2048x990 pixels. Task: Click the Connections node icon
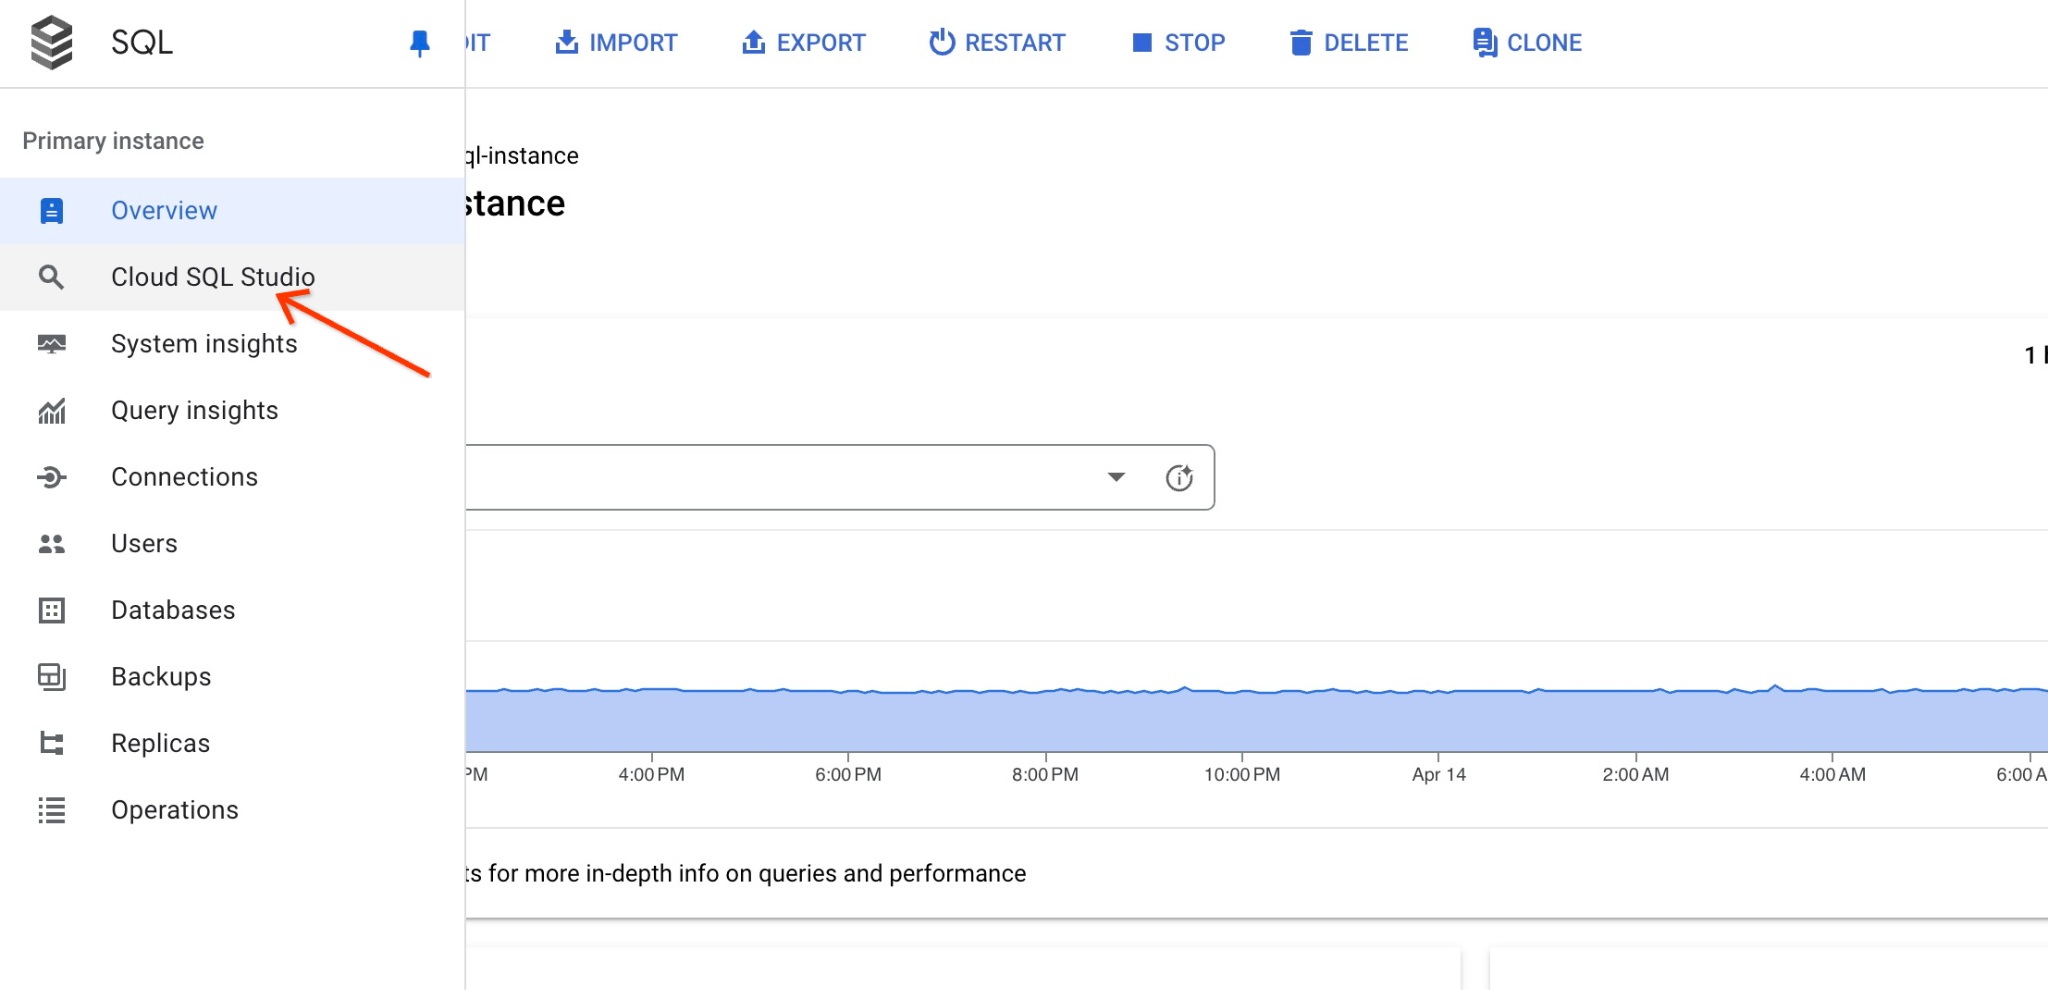(x=51, y=477)
